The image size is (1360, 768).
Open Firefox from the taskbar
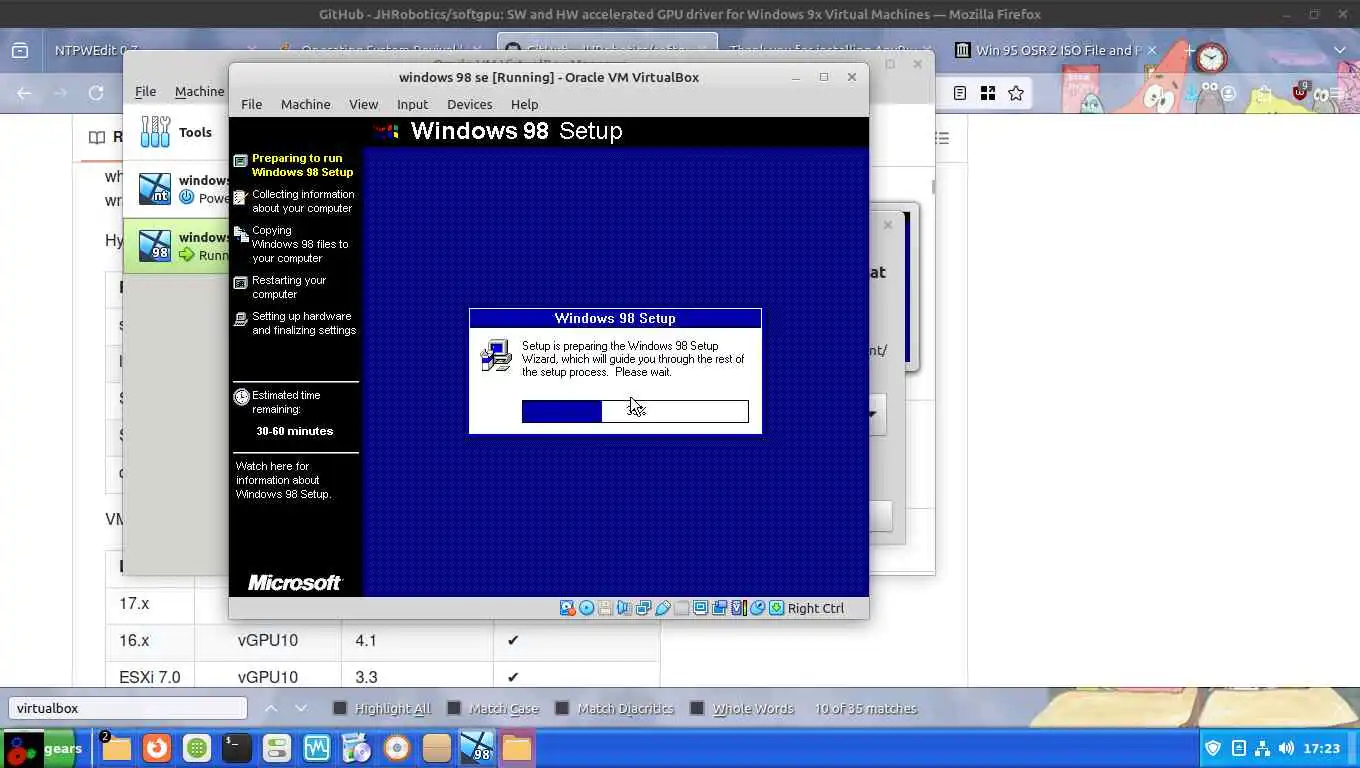[156, 748]
